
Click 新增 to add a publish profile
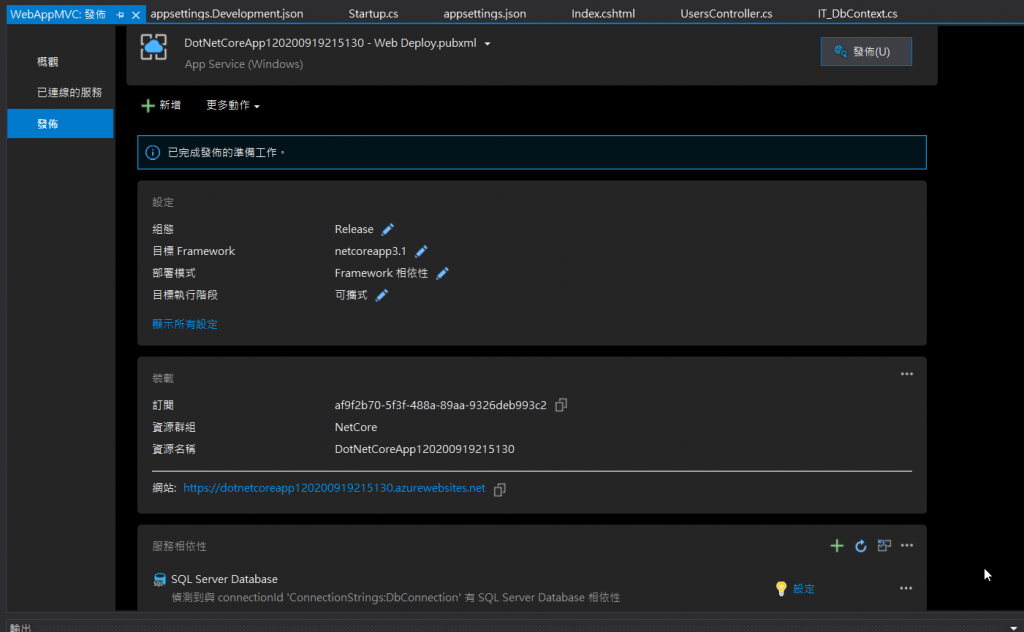click(x=161, y=105)
